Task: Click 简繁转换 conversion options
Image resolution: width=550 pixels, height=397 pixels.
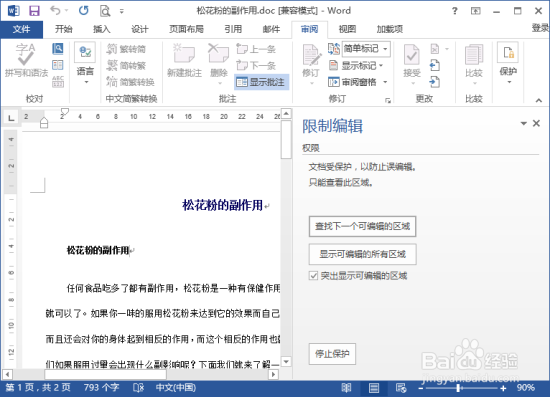Action: click(130, 82)
